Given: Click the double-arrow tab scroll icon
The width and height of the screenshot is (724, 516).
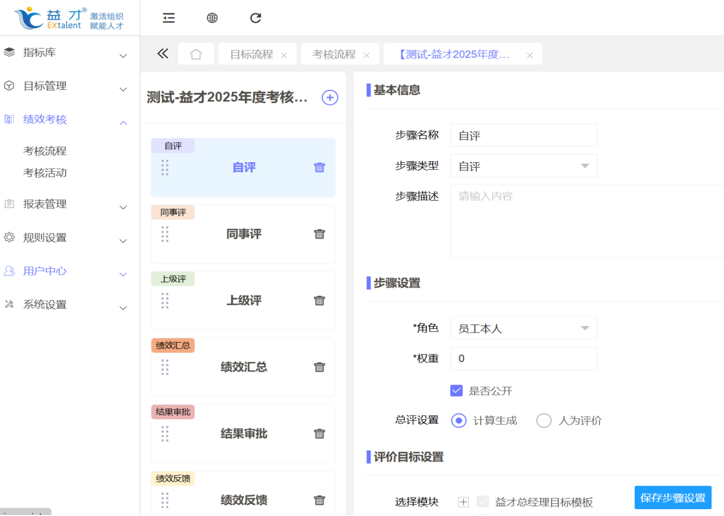Looking at the screenshot, I should tap(163, 54).
